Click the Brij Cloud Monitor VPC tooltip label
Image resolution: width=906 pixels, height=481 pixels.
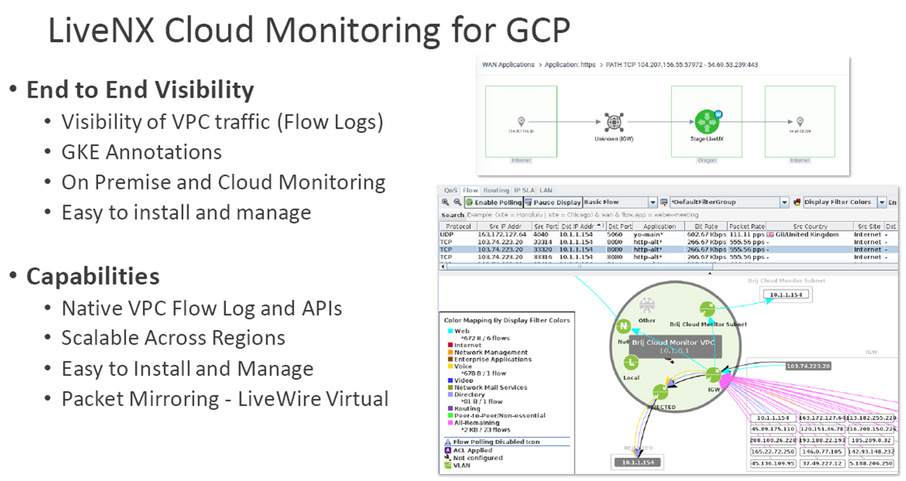[673, 346]
